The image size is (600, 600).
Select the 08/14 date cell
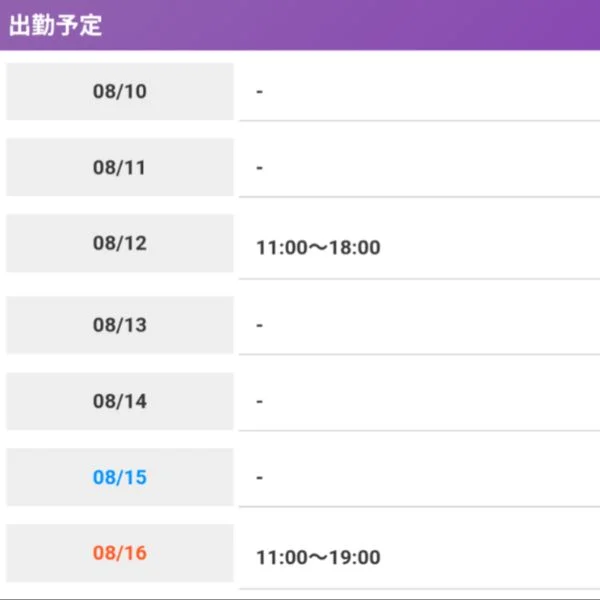tap(120, 401)
